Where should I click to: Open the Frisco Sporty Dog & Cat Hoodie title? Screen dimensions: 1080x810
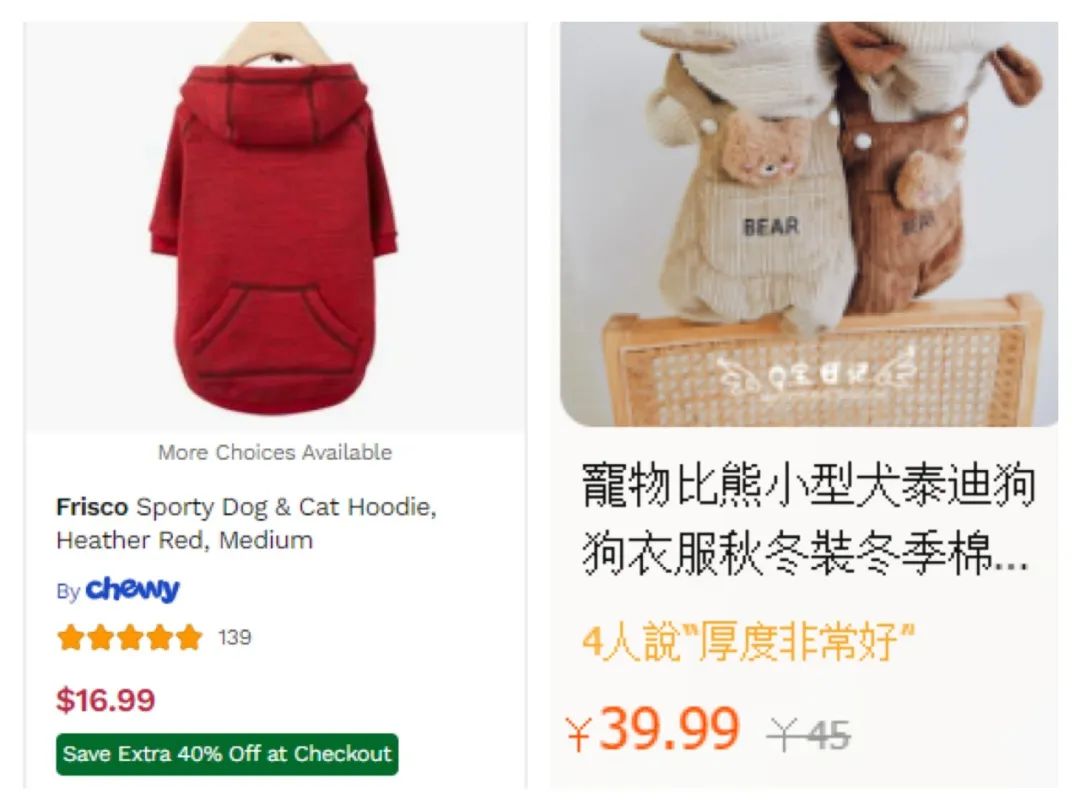pyautogui.click(x=247, y=523)
